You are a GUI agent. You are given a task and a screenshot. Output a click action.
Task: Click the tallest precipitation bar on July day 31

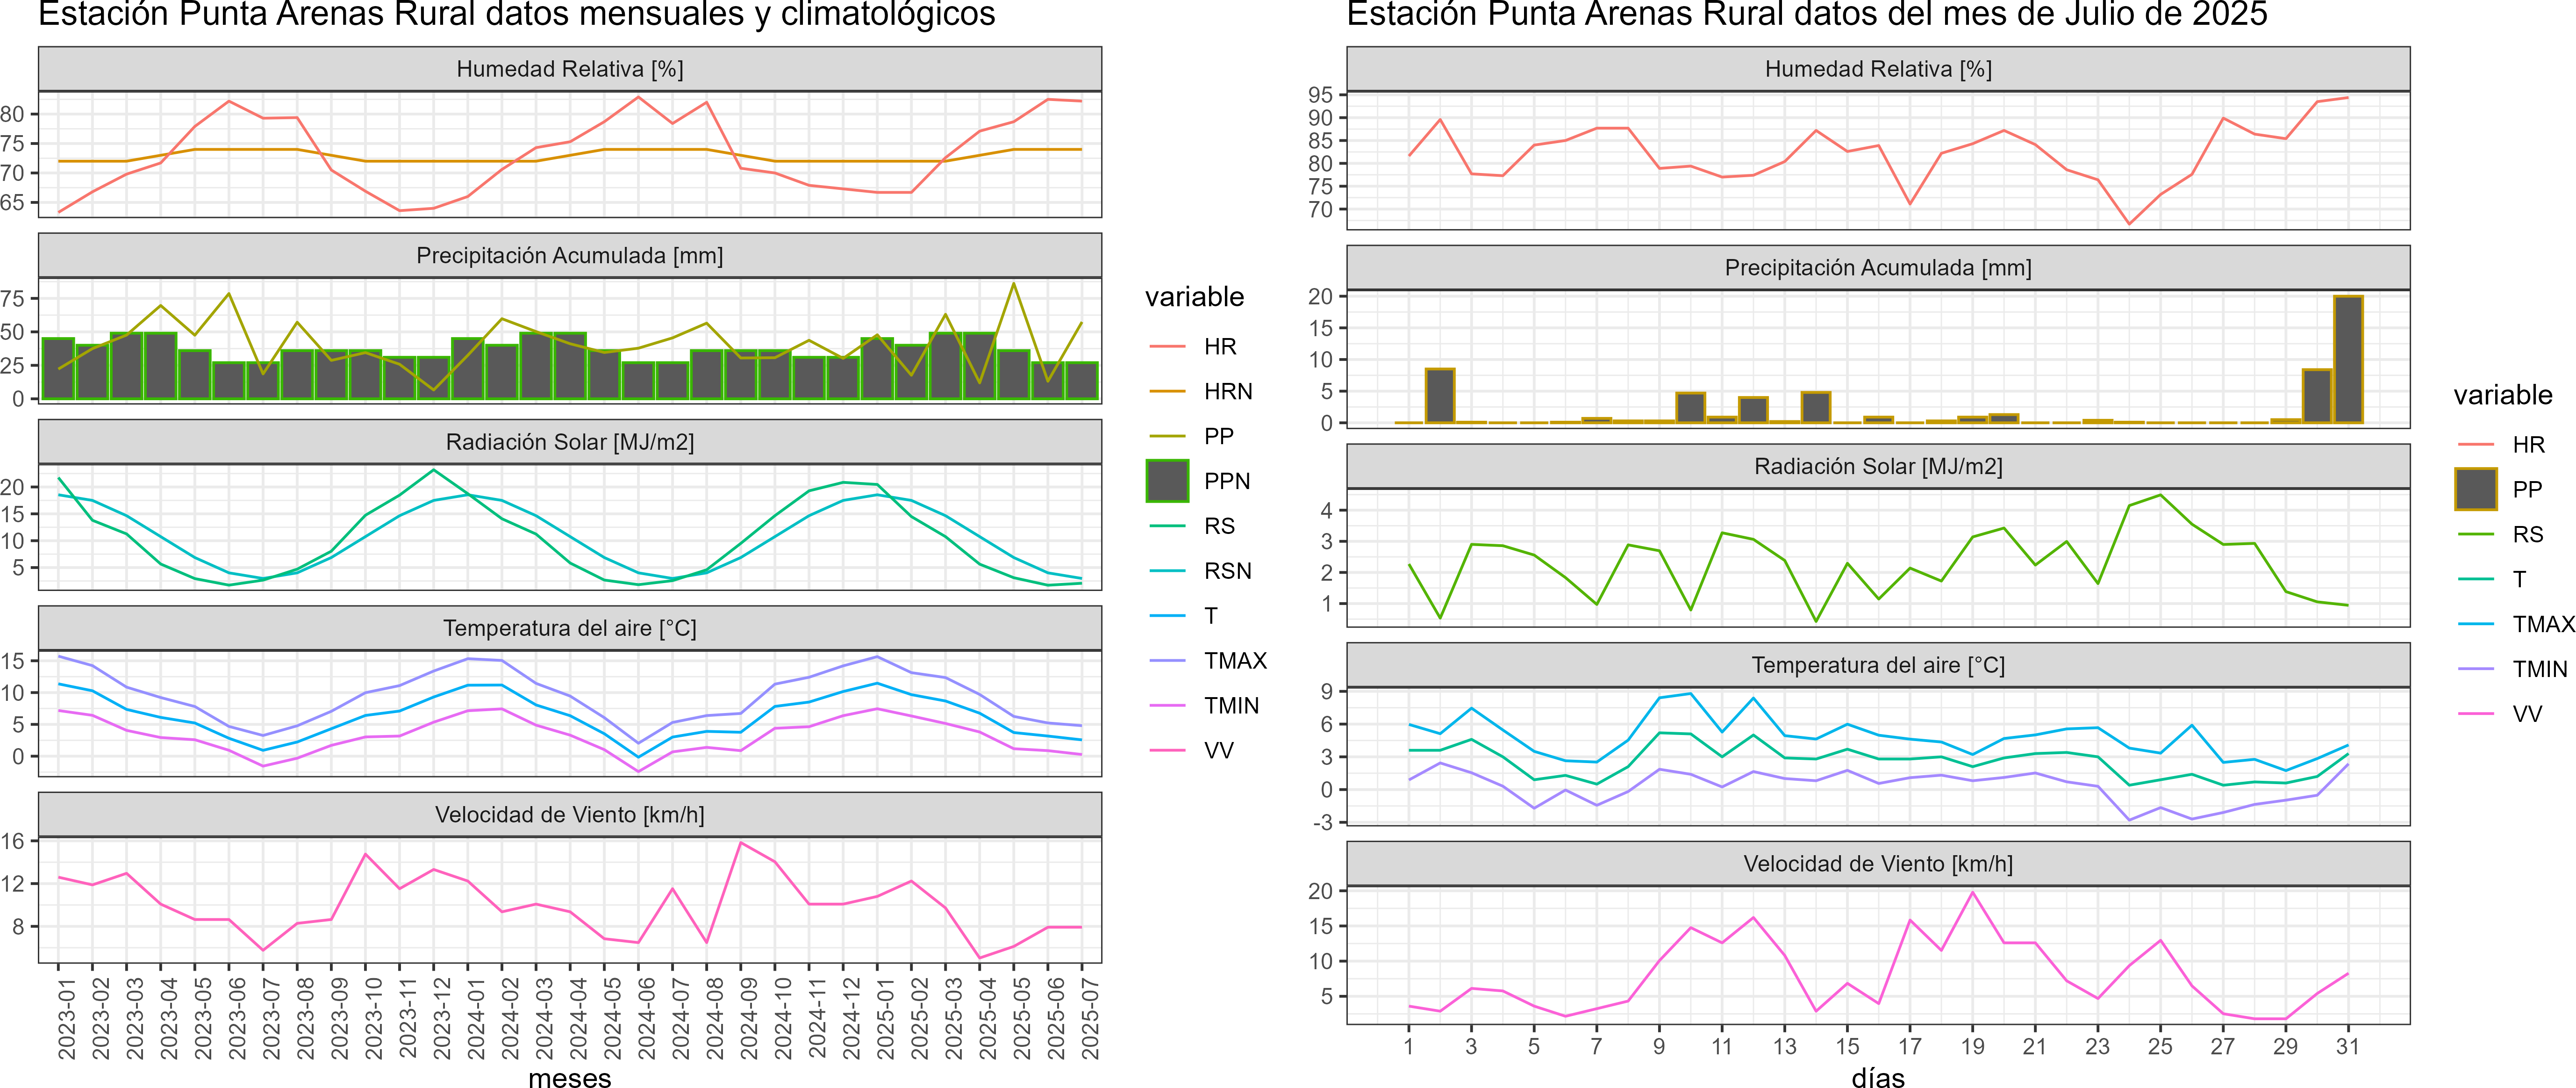point(2348,360)
